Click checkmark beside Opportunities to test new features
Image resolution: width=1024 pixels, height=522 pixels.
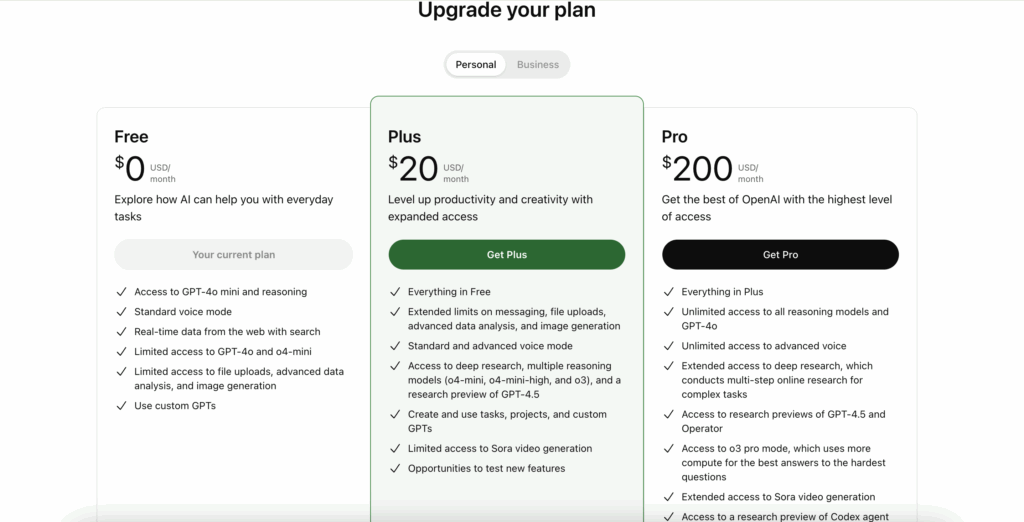(394, 469)
